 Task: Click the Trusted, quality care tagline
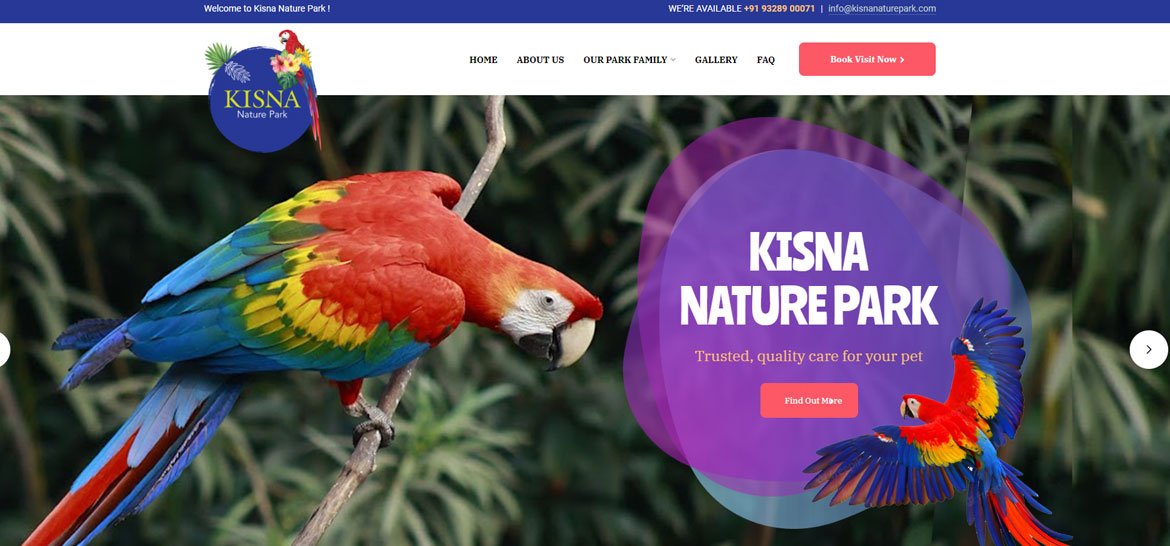click(809, 356)
